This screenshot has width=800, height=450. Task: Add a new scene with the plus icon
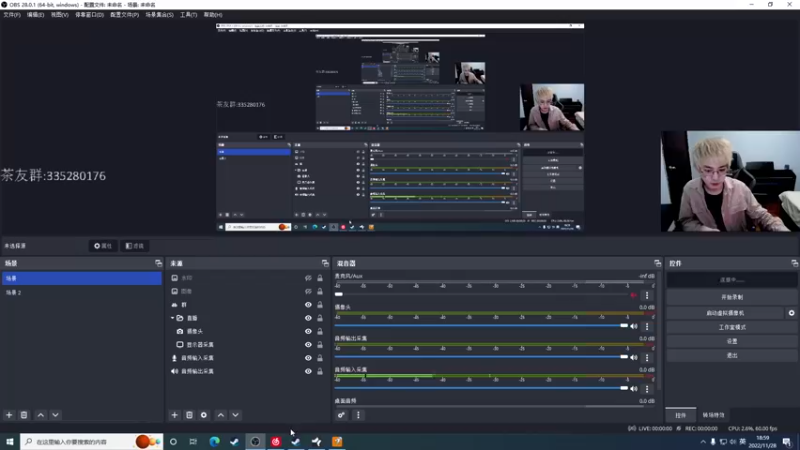[x=9, y=415]
